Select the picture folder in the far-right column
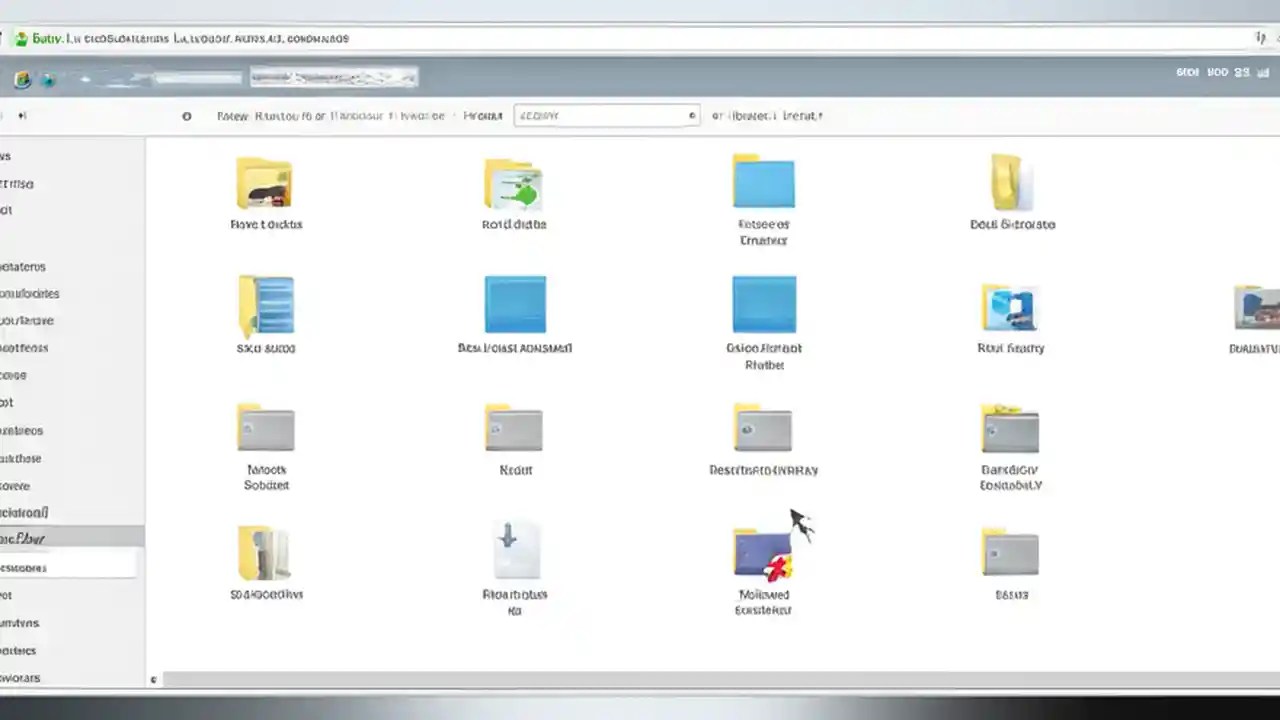This screenshot has width=1280, height=720. 1255,305
